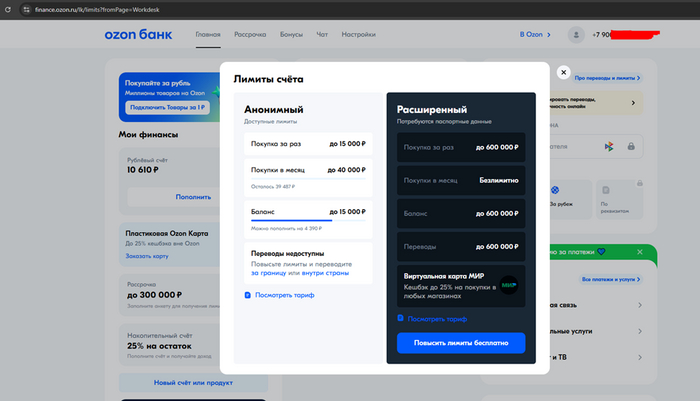Click the За рубеж transfer icon
The height and width of the screenshot is (401, 700).
[554, 190]
